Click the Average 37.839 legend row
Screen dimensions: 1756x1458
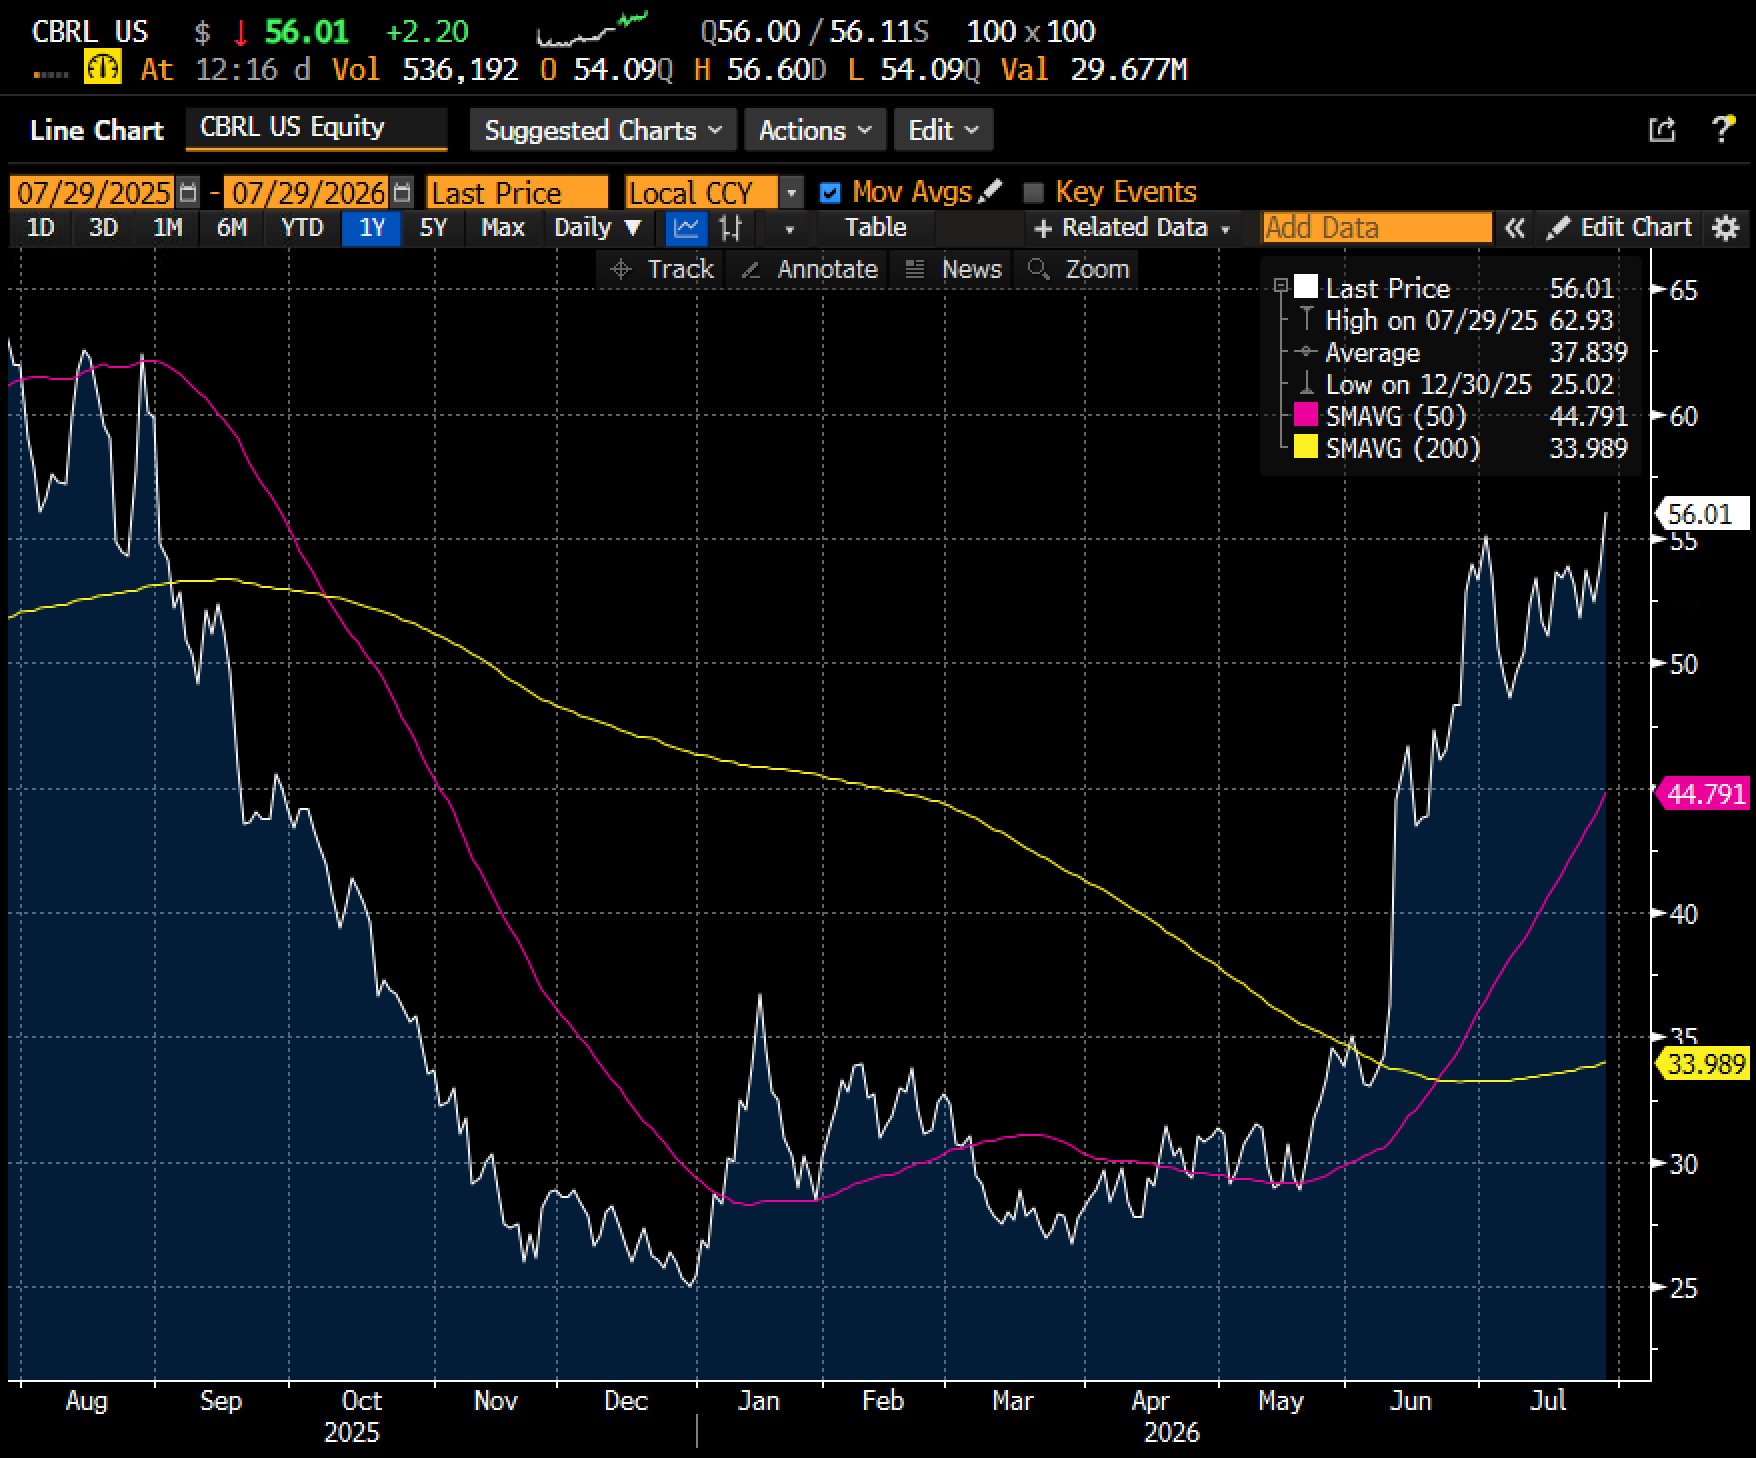click(x=1462, y=352)
